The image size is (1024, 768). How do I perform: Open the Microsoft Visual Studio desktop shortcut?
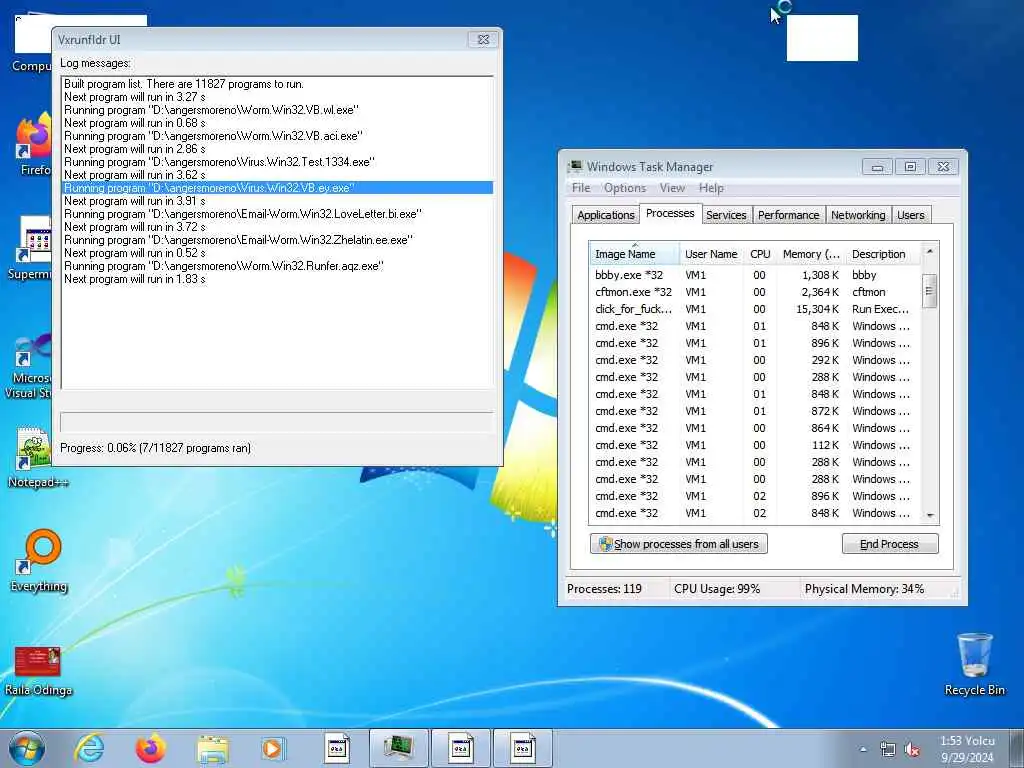[29, 366]
